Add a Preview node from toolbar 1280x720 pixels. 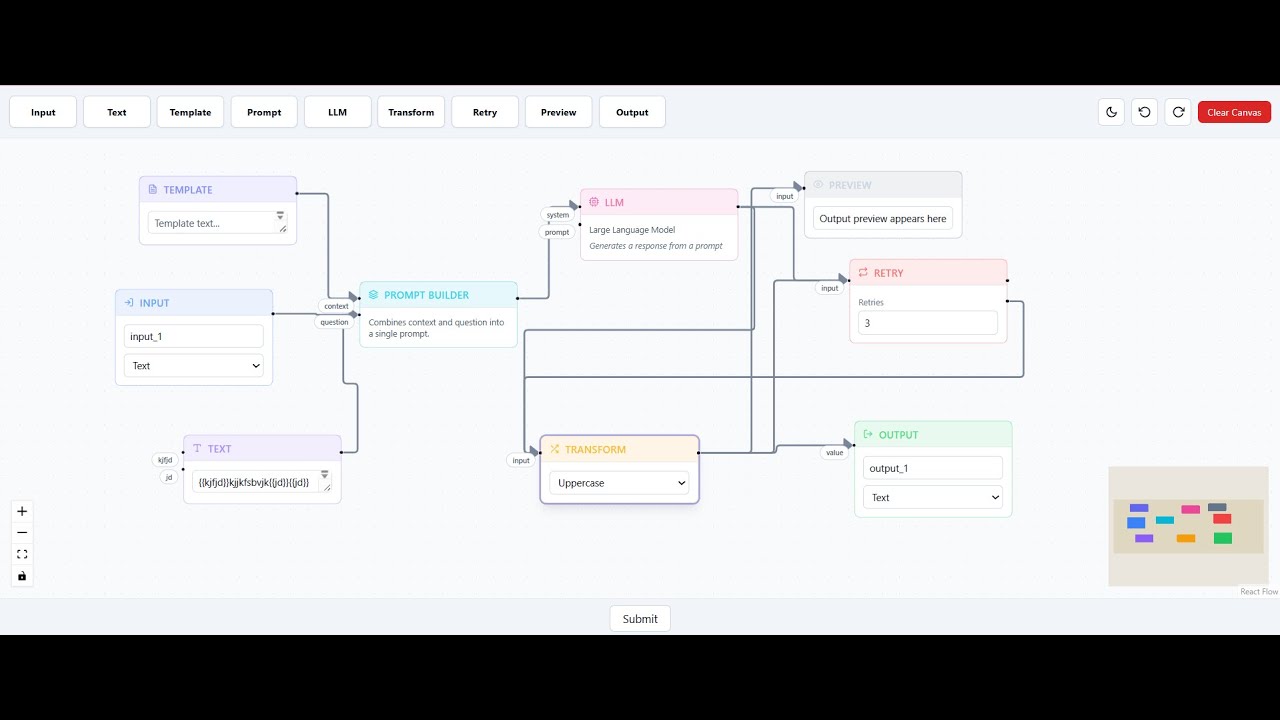(x=559, y=112)
